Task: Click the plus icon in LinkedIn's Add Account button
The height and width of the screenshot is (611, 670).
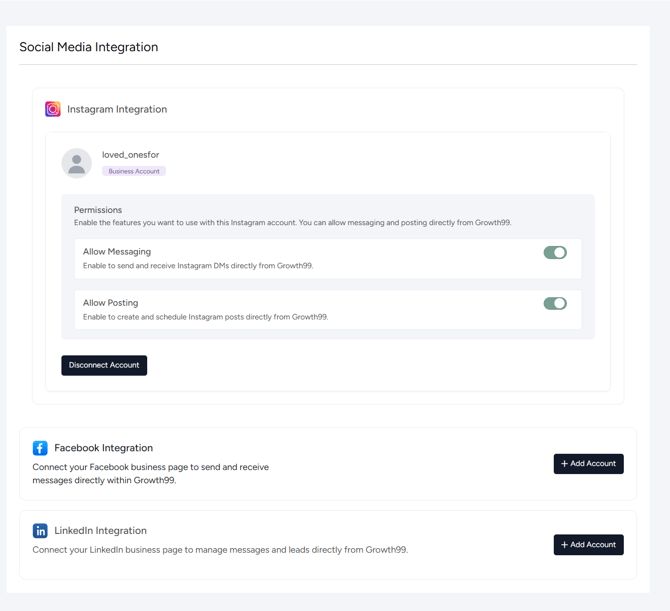Action: (x=565, y=545)
